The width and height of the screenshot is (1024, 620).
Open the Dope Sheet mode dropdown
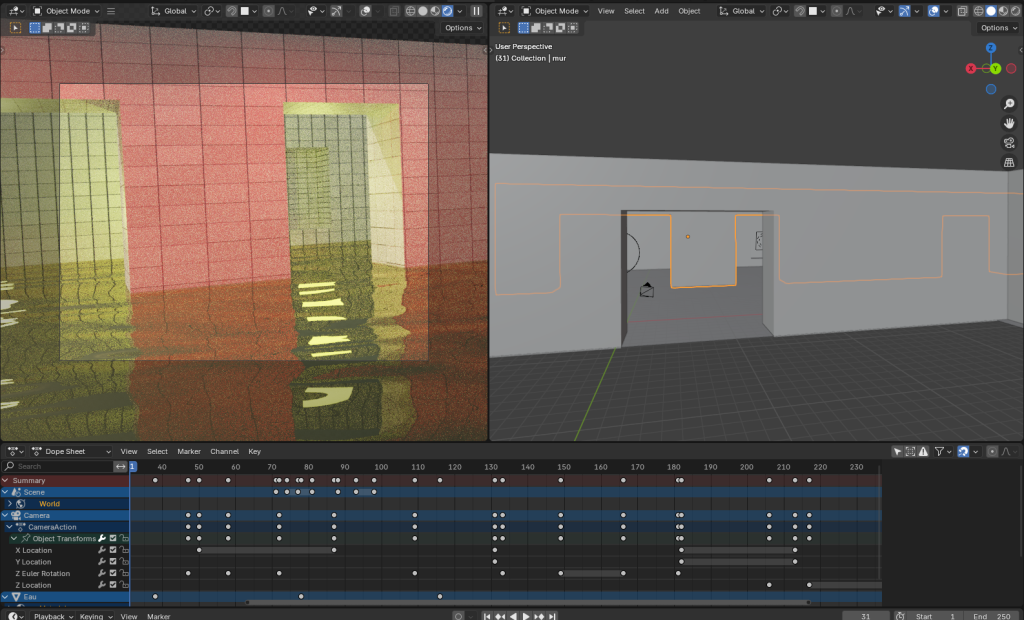(x=73, y=452)
